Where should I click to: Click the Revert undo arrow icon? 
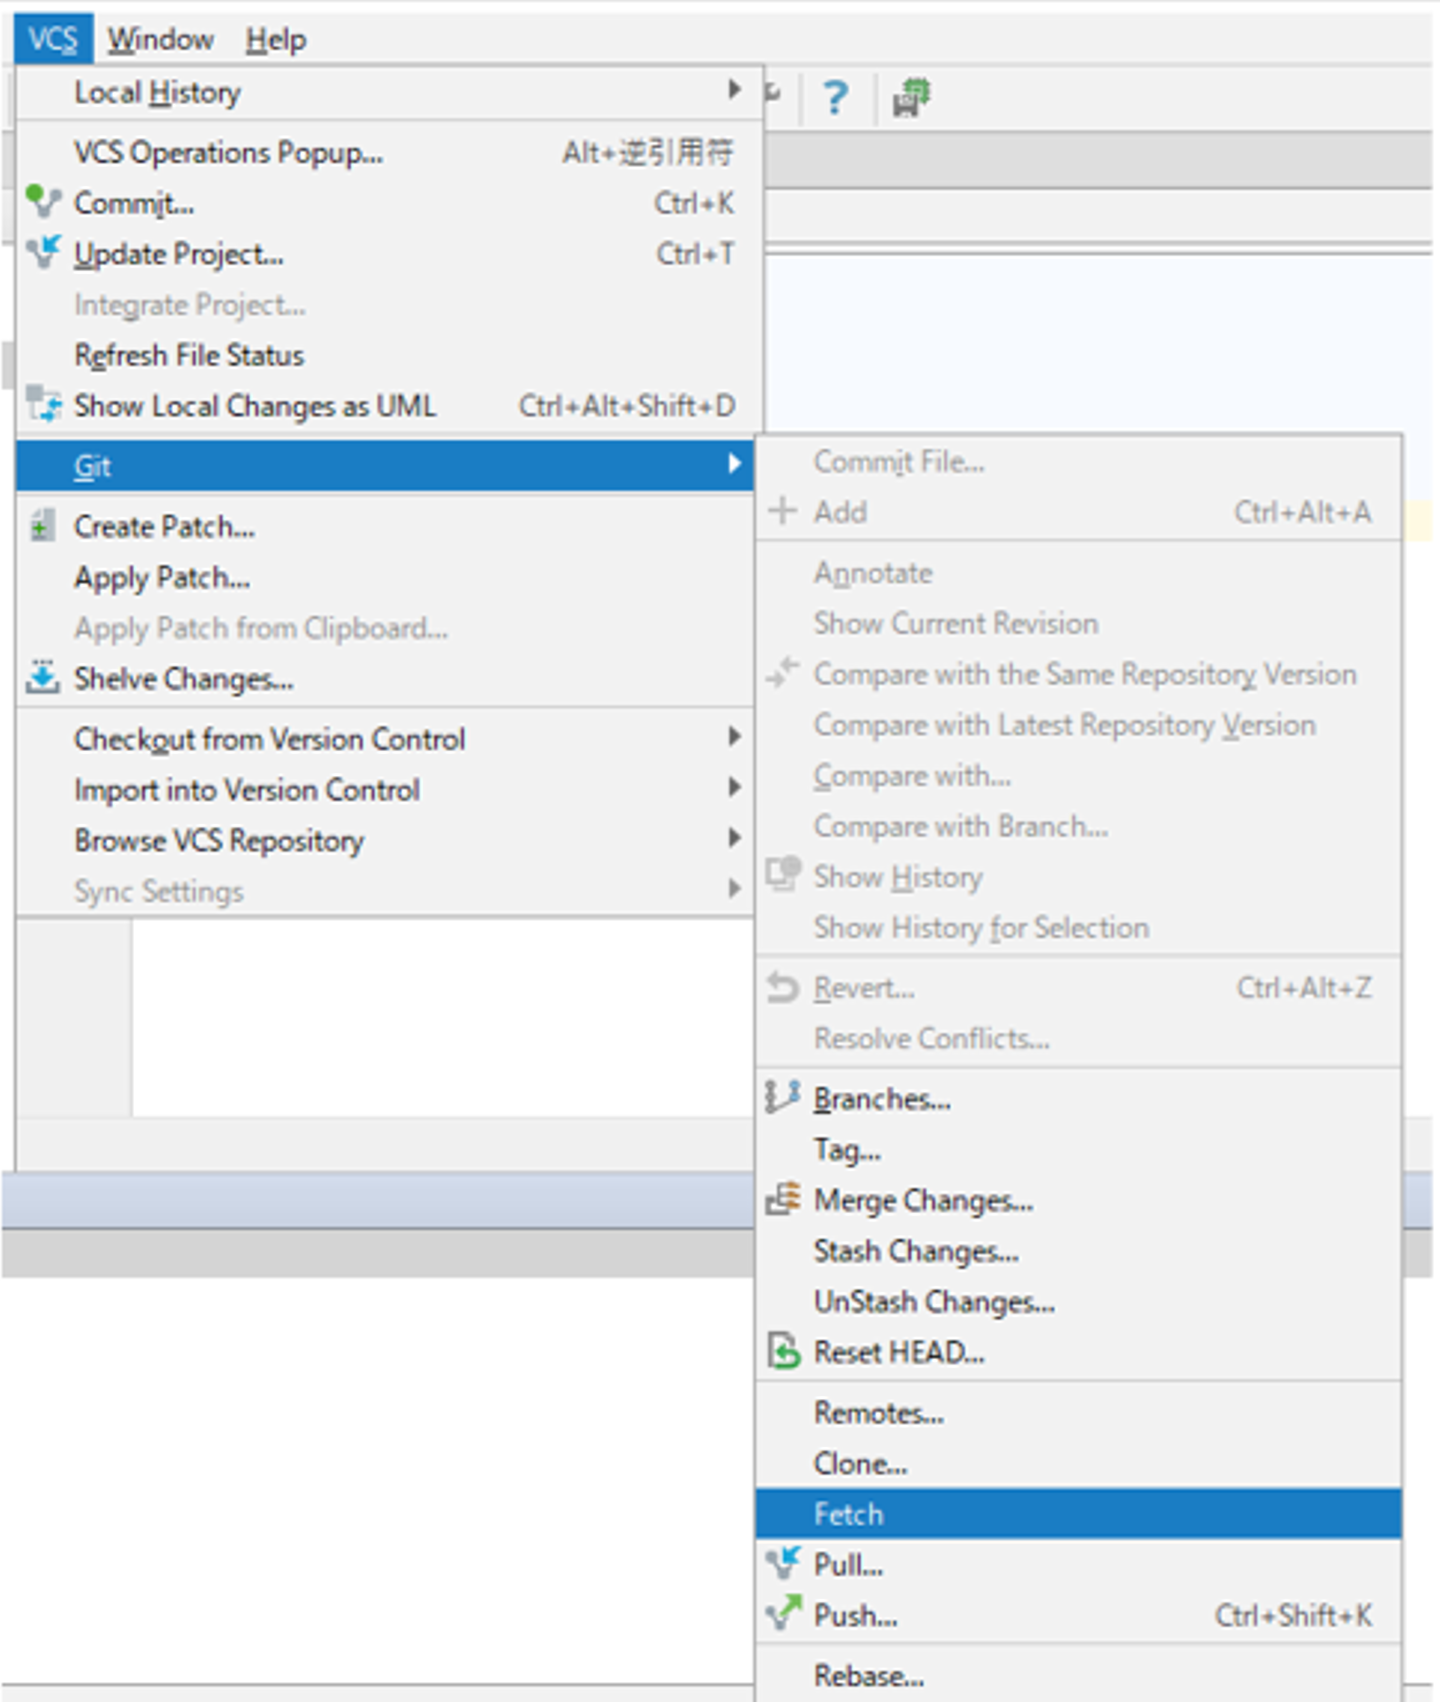[x=783, y=987]
